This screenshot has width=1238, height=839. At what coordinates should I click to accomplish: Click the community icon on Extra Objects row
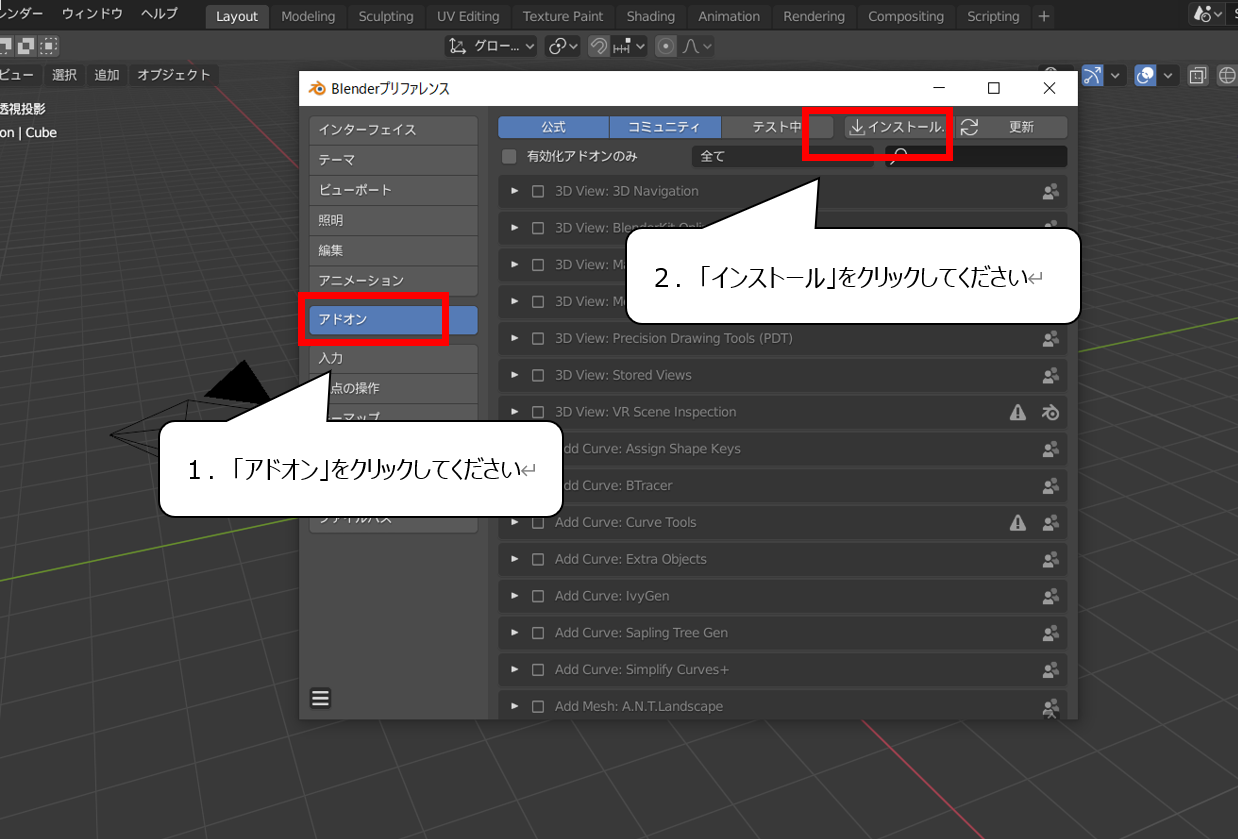tap(1050, 559)
